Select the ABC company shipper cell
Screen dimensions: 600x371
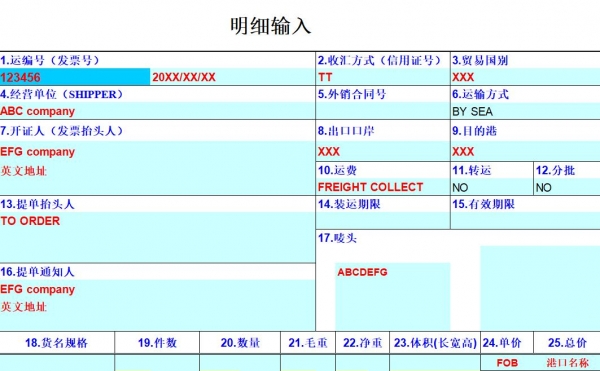pos(157,111)
